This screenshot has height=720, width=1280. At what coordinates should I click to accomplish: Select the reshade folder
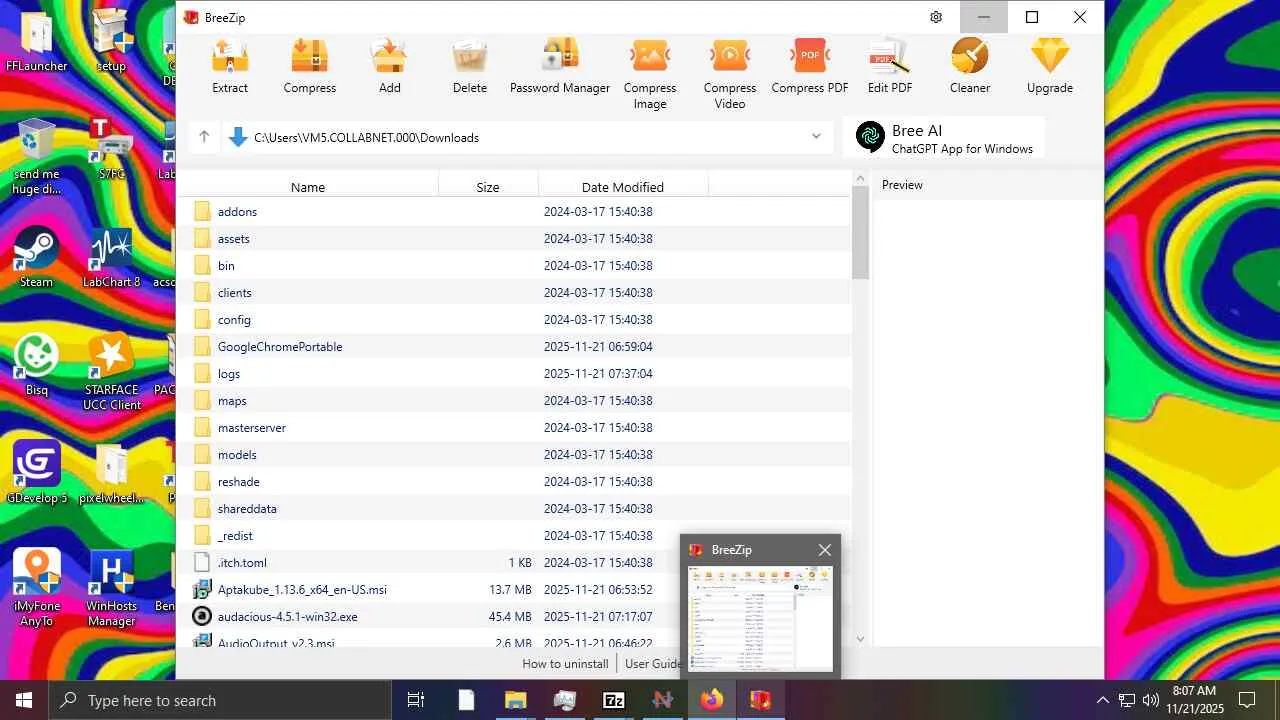[515, 482]
